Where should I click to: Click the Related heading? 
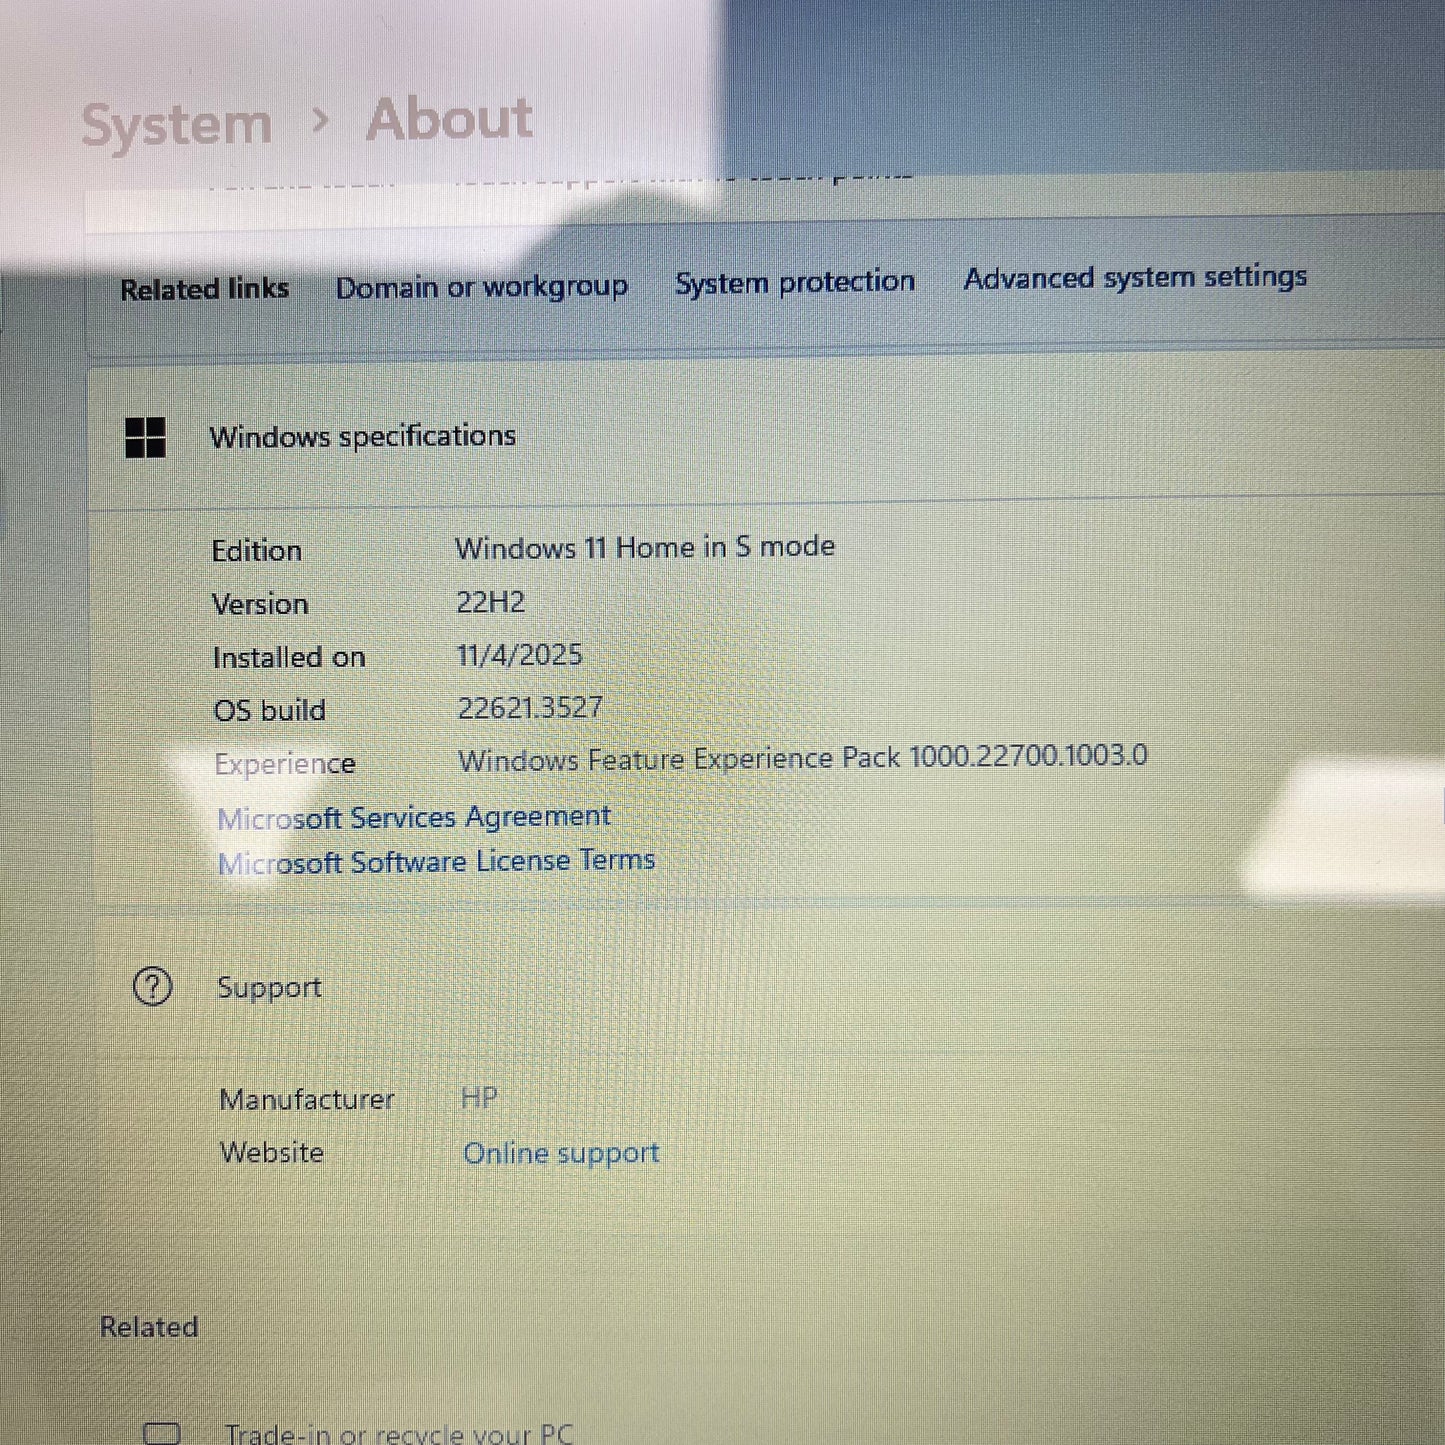click(x=150, y=1326)
